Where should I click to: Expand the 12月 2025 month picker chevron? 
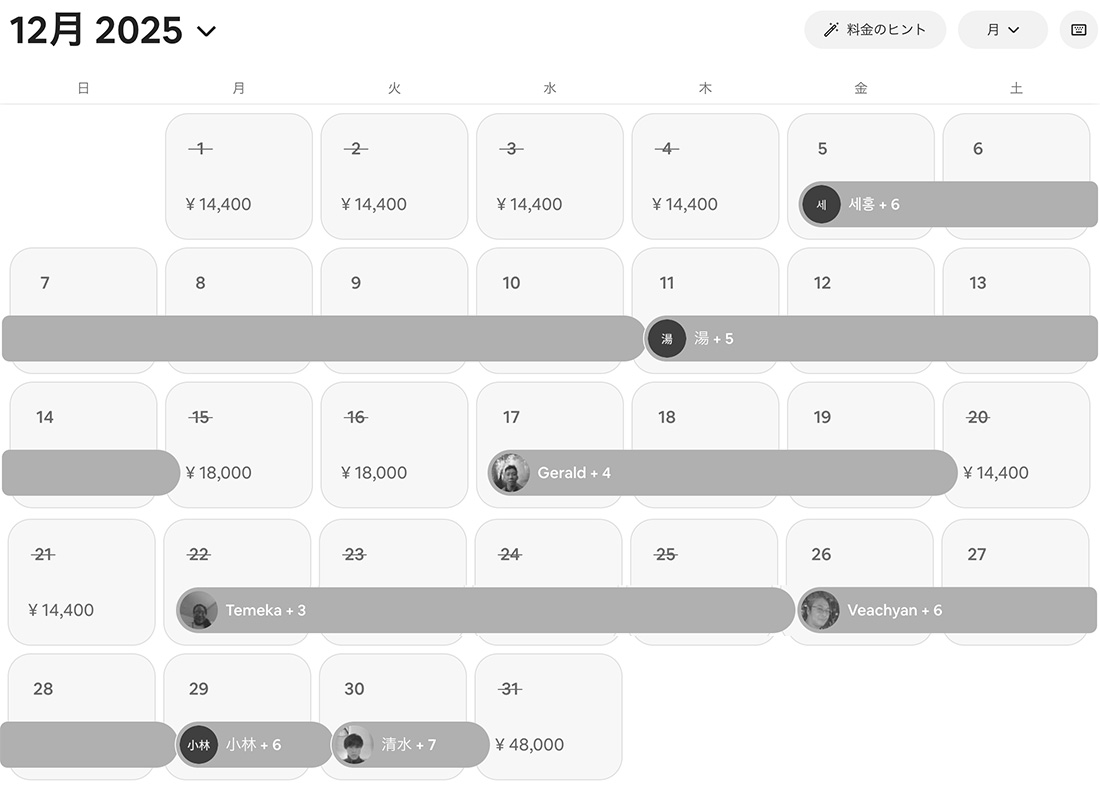(207, 31)
